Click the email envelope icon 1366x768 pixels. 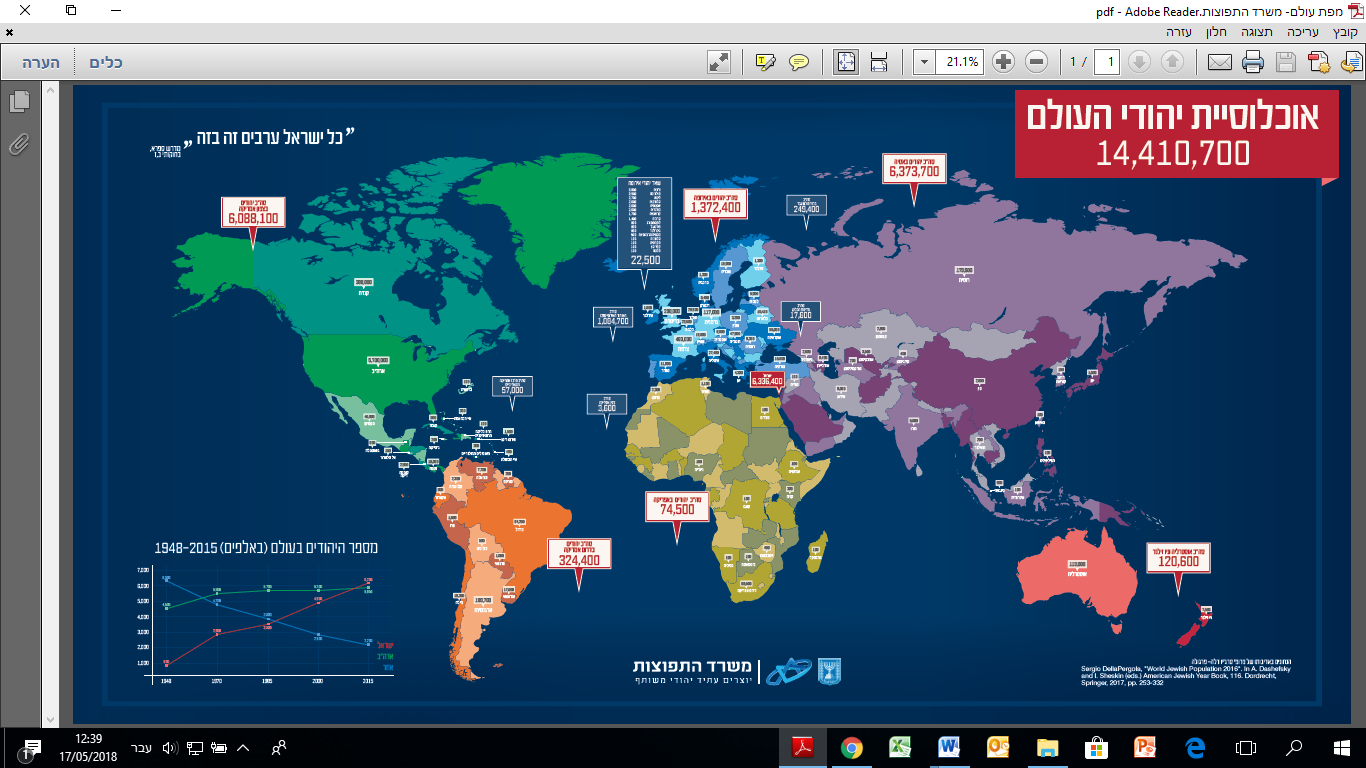[x=1219, y=62]
